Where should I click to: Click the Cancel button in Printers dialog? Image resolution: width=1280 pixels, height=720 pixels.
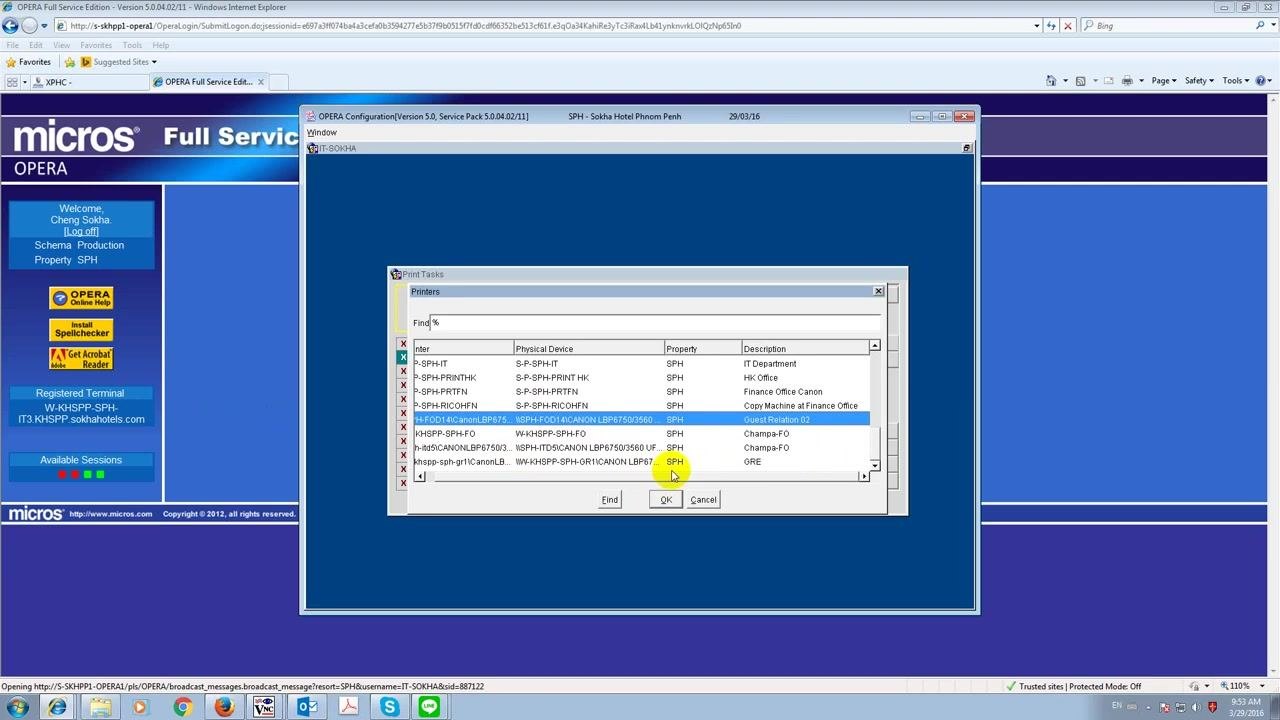point(703,500)
